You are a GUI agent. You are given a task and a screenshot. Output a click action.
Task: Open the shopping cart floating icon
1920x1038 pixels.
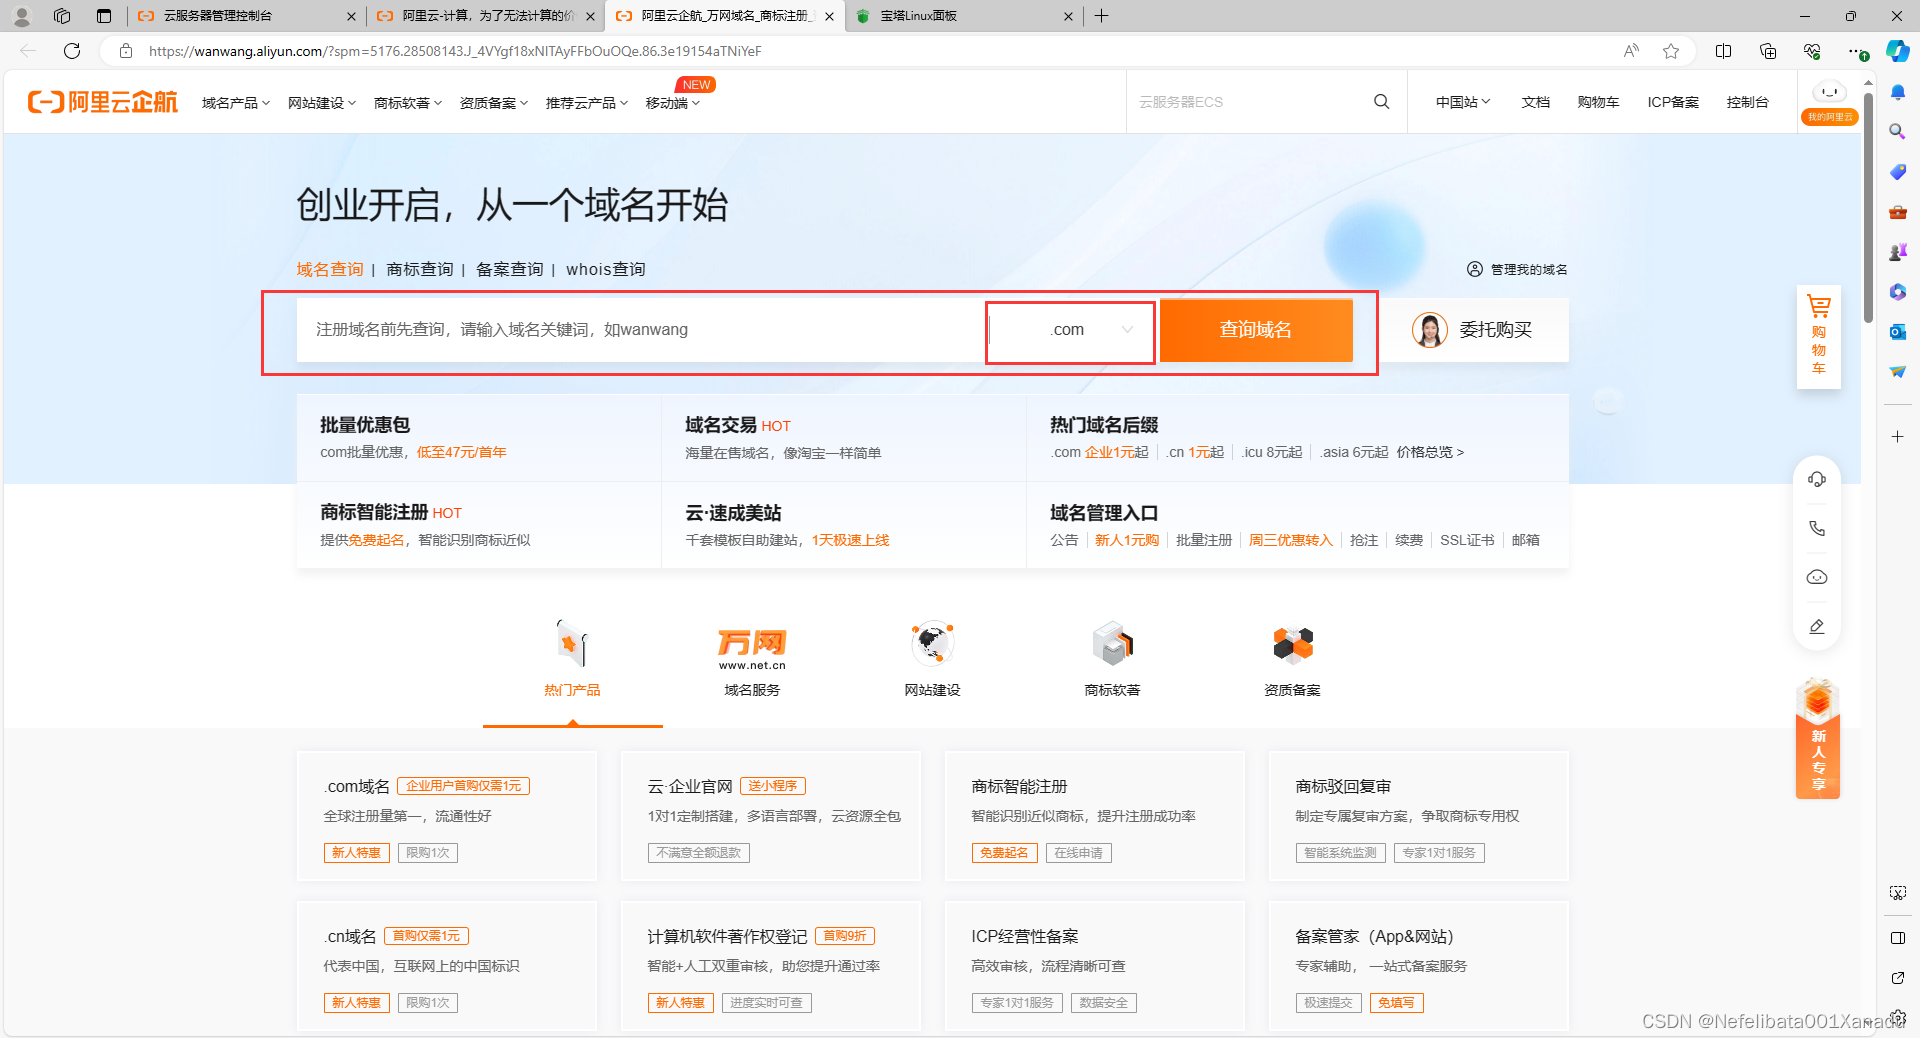tap(1818, 337)
